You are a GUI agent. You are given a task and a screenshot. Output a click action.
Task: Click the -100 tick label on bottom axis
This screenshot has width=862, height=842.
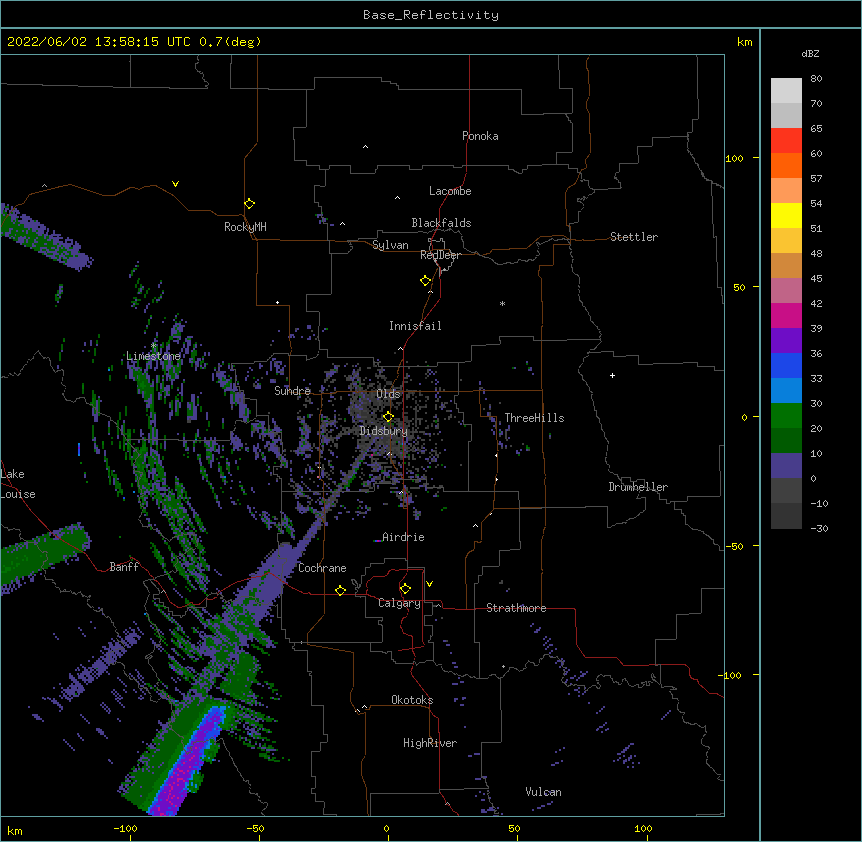coord(125,828)
